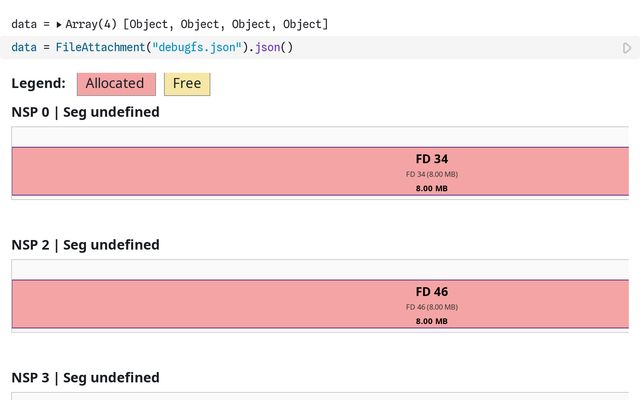Click the .json() call in code
This screenshot has height=400, width=640.
coord(264,48)
